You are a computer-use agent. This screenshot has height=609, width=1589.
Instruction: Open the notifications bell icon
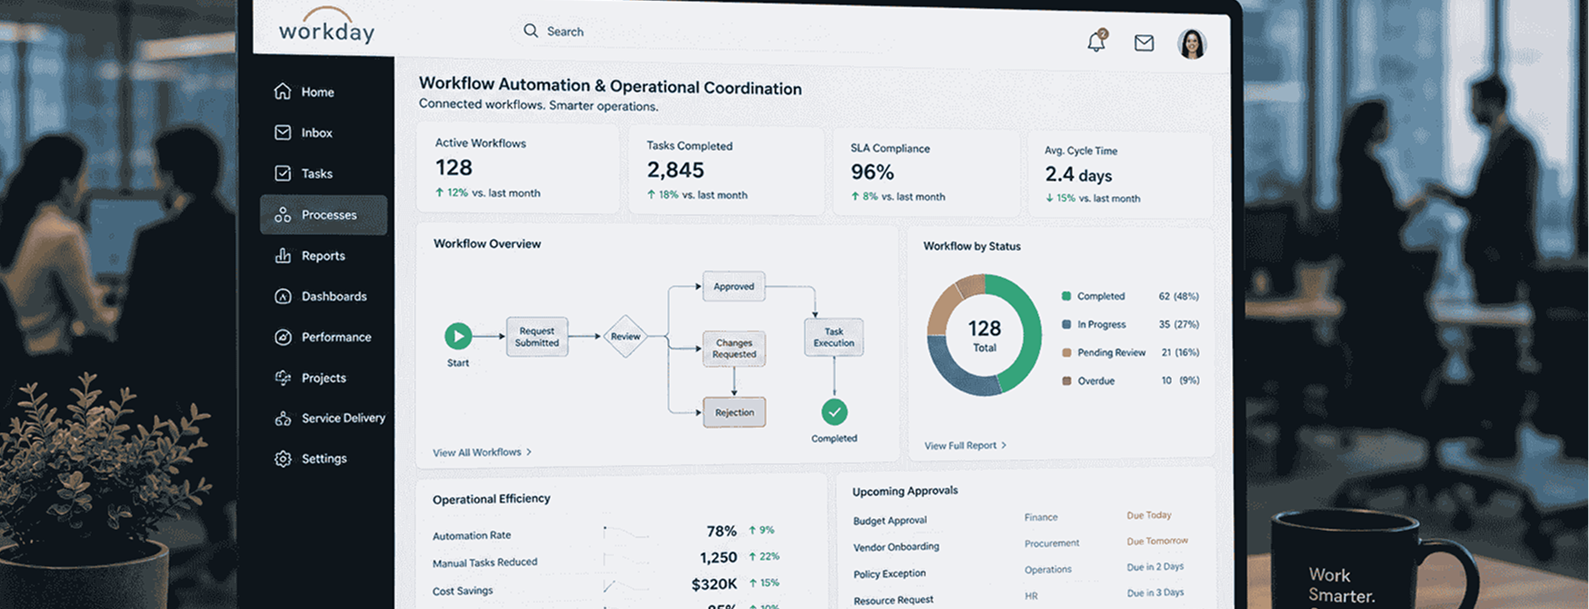point(1096,41)
